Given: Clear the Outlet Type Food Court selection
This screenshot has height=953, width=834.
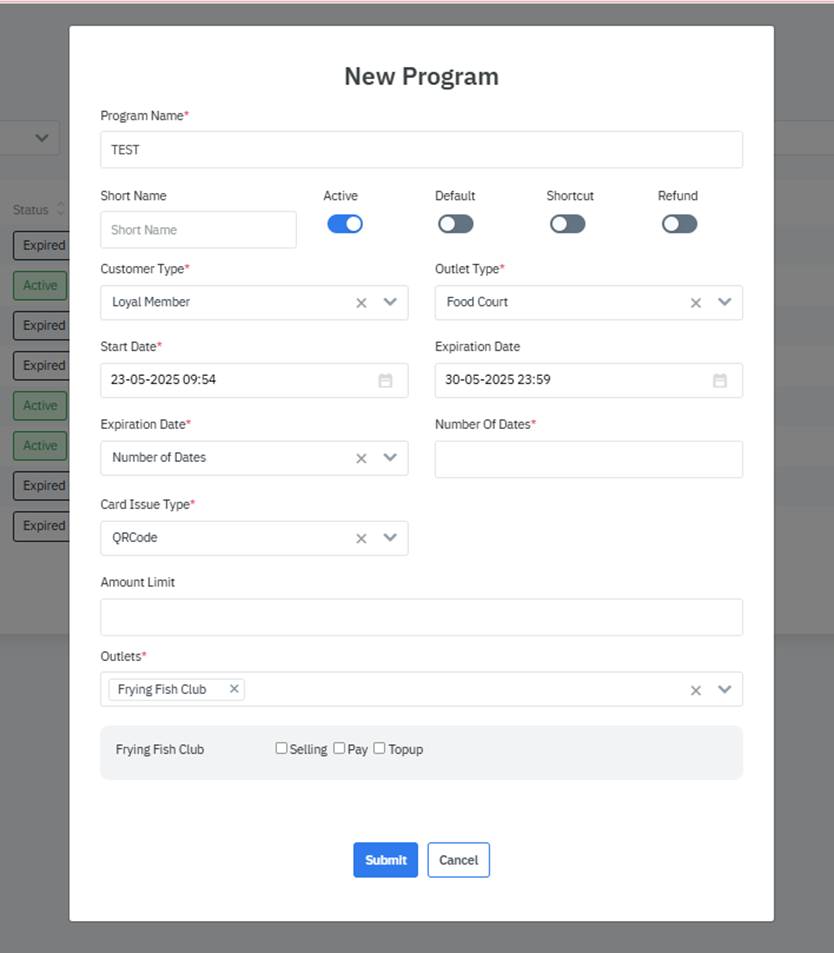Looking at the screenshot, I should pyautogui.click(x=696, y=303).
